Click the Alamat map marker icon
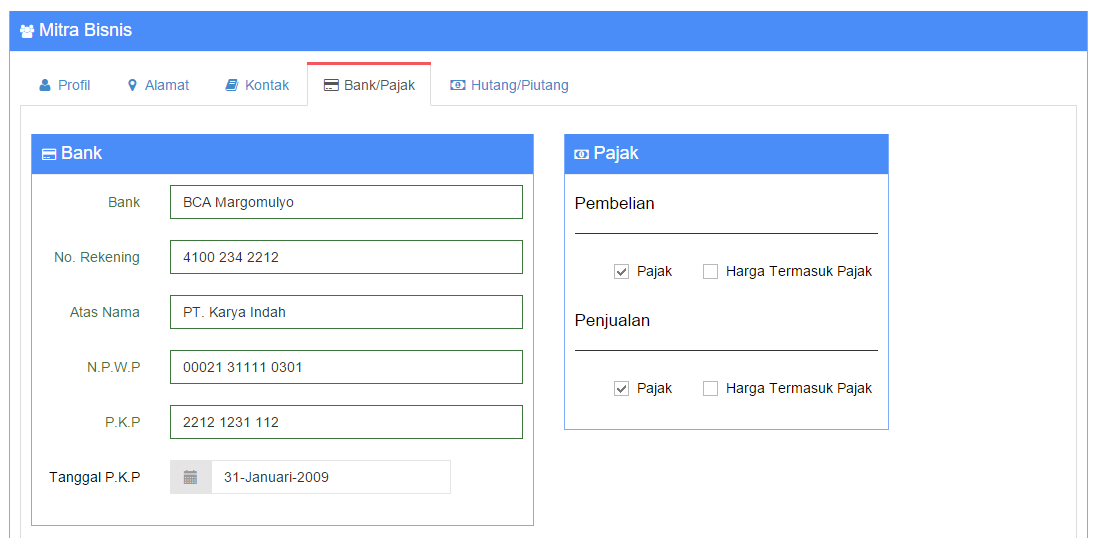This screenshot has height=538, width=1099. (132, 85)
